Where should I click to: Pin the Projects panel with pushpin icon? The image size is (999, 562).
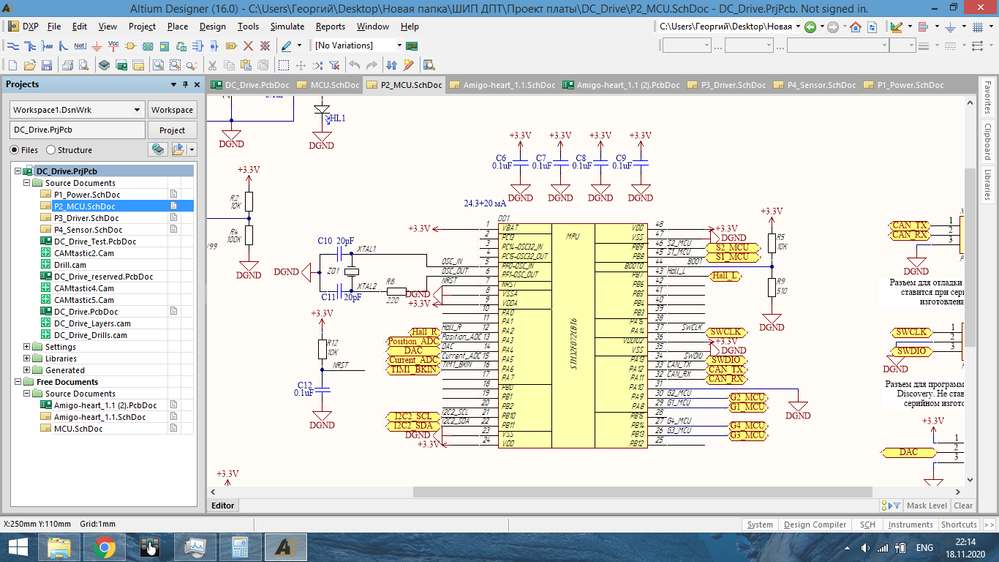click(185, 85)
